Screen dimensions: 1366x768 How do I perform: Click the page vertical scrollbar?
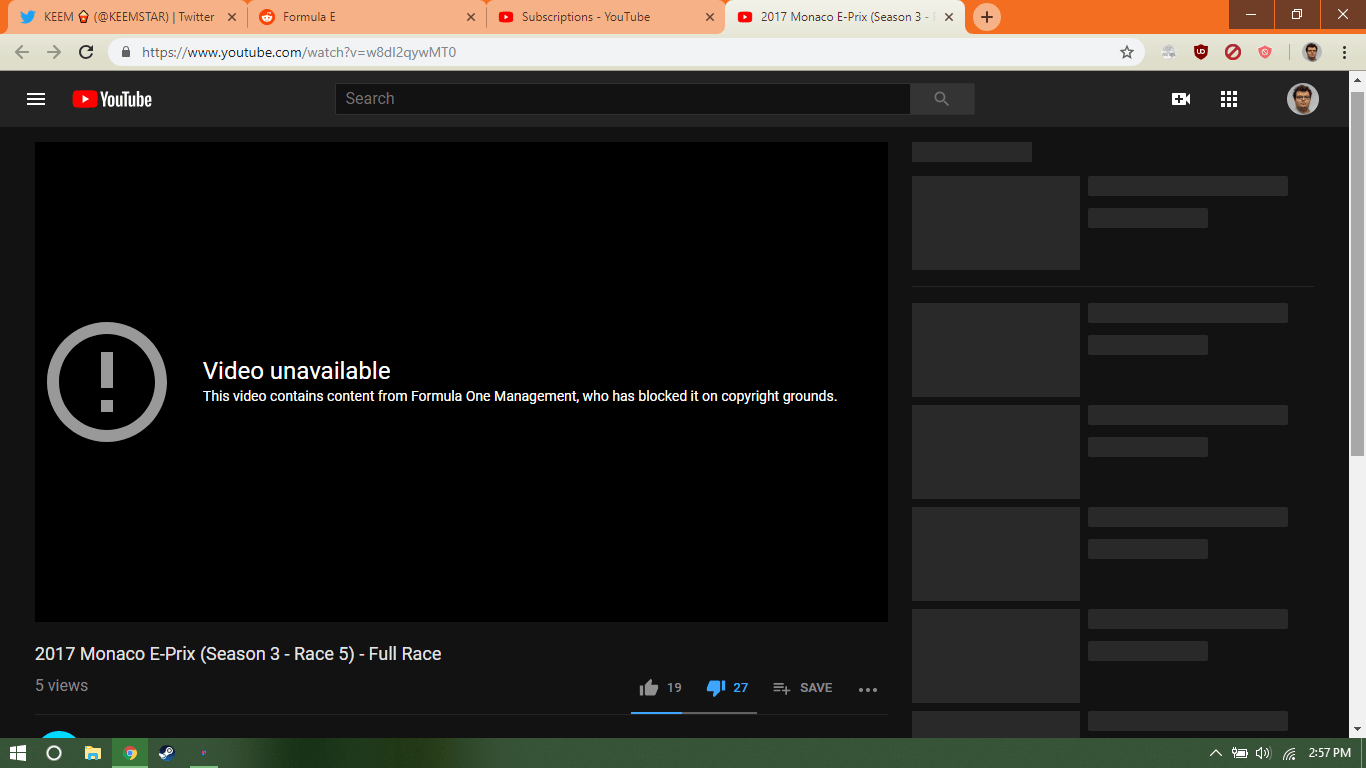pyautogui.click(x=1358, y=272)
